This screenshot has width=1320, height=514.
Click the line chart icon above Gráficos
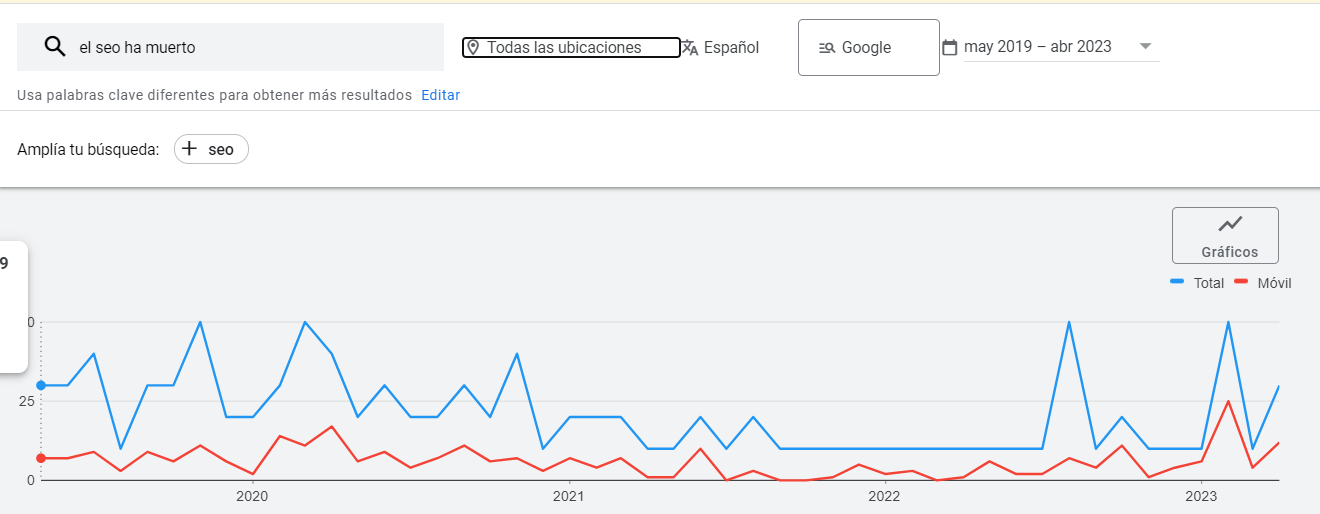tap(1229, 224)
